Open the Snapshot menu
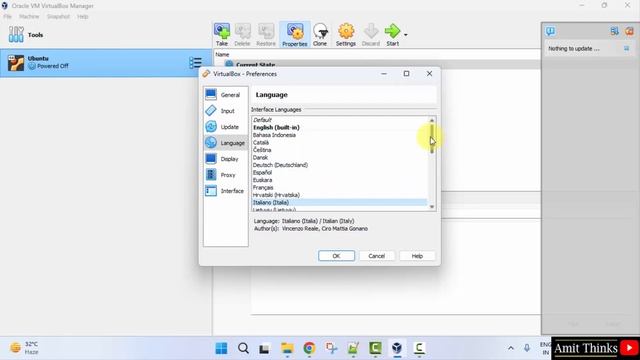Image resolution: width=640 pixels, height=360 pixels. point(58,17)
